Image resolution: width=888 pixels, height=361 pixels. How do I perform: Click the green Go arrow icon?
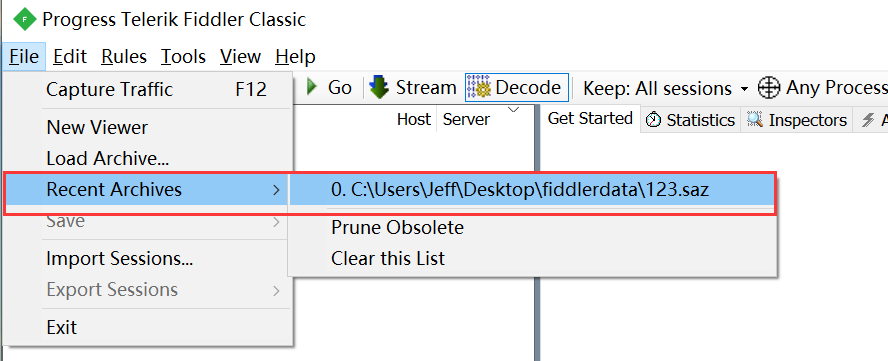pyautogui.click(x=311, y=87)
